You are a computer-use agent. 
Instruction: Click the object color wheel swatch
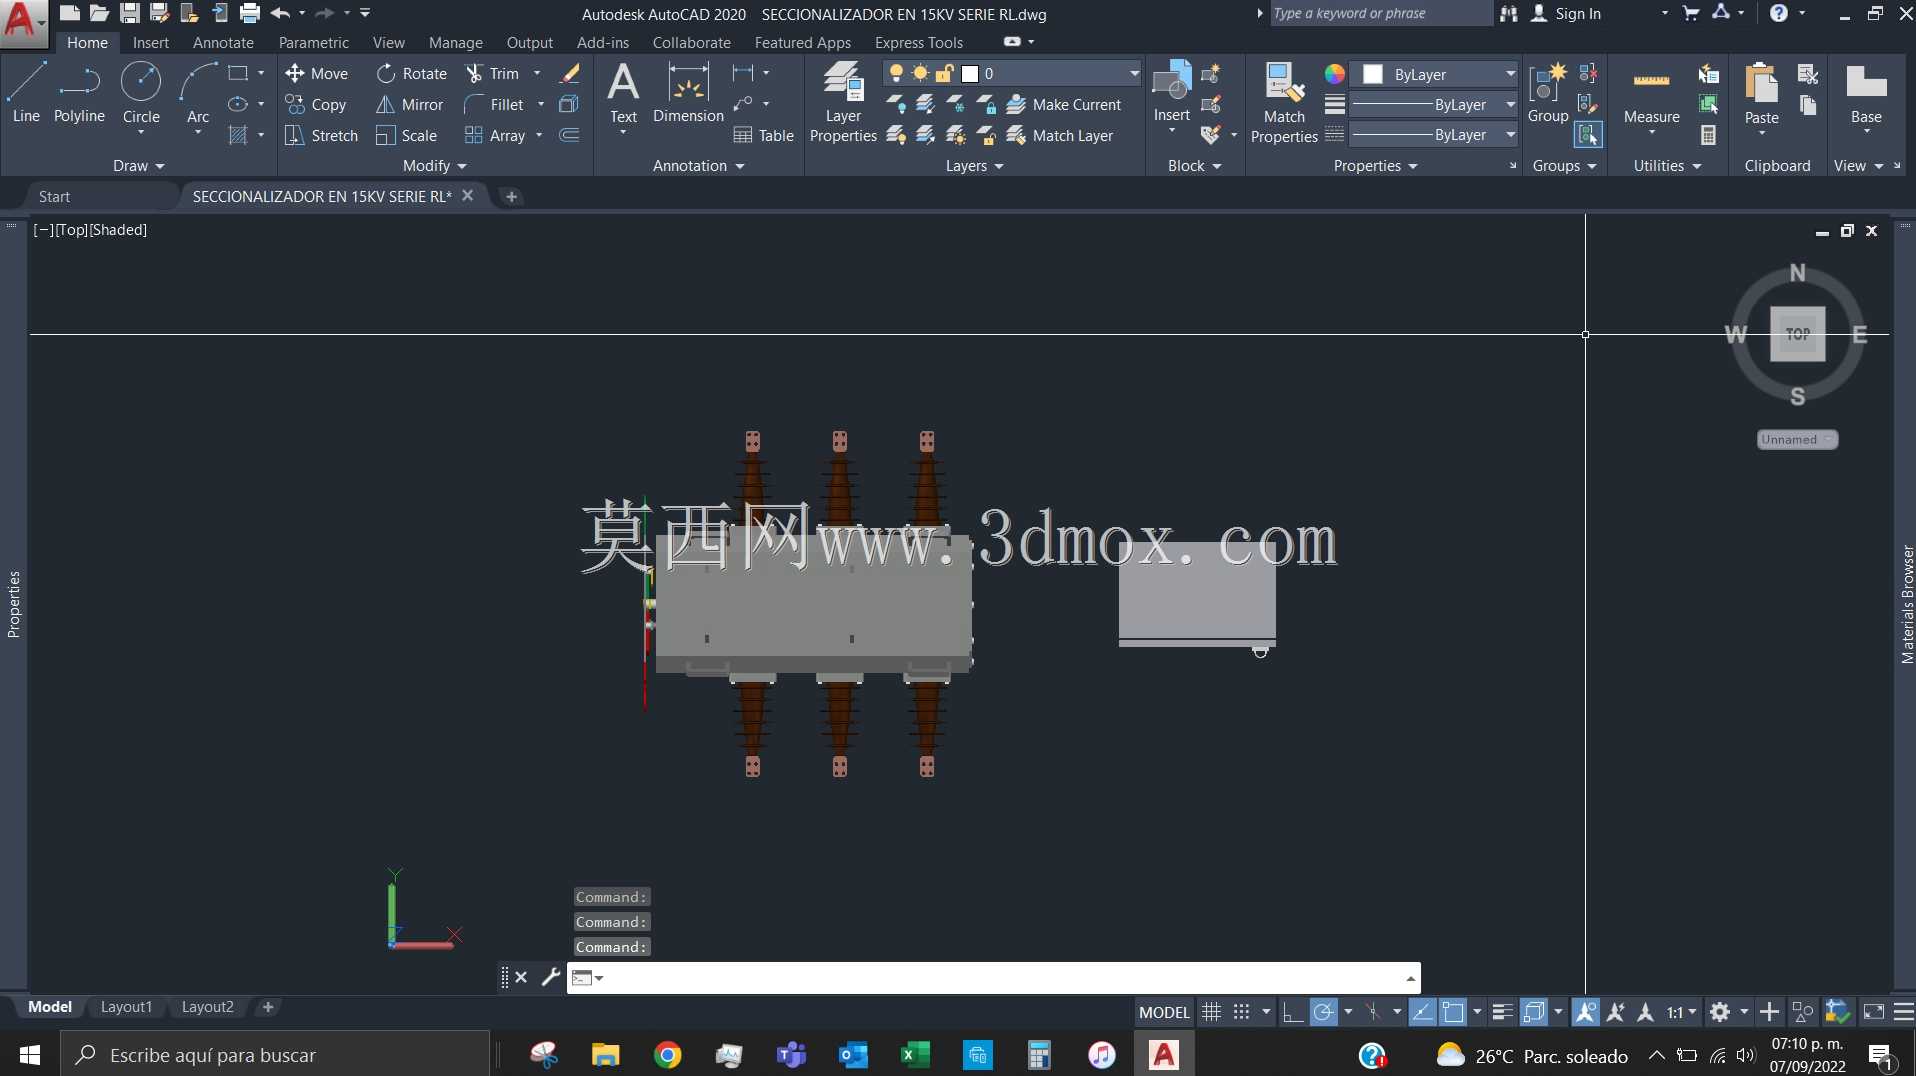[x=1334, y=74]
